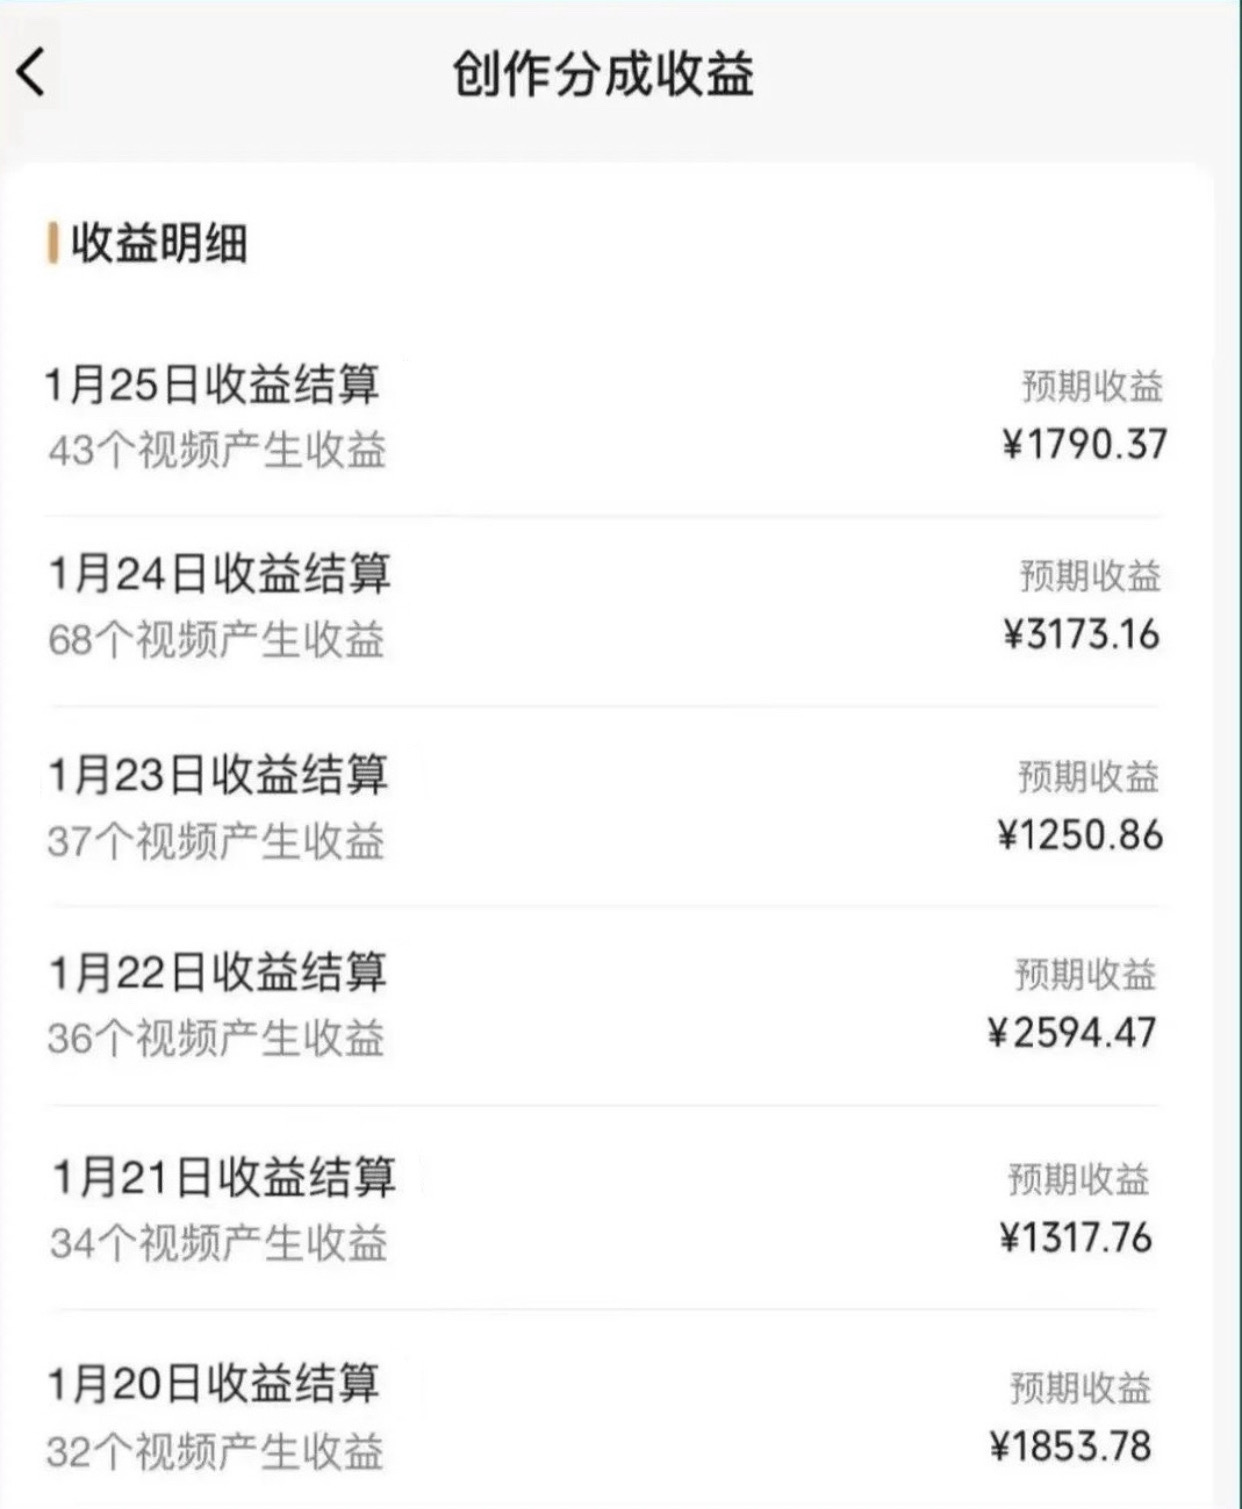Image resolution: width=1242 pixels, height=1509 pixels.
Task: Tap the 收益明细 section header
Action: (158, 243)
